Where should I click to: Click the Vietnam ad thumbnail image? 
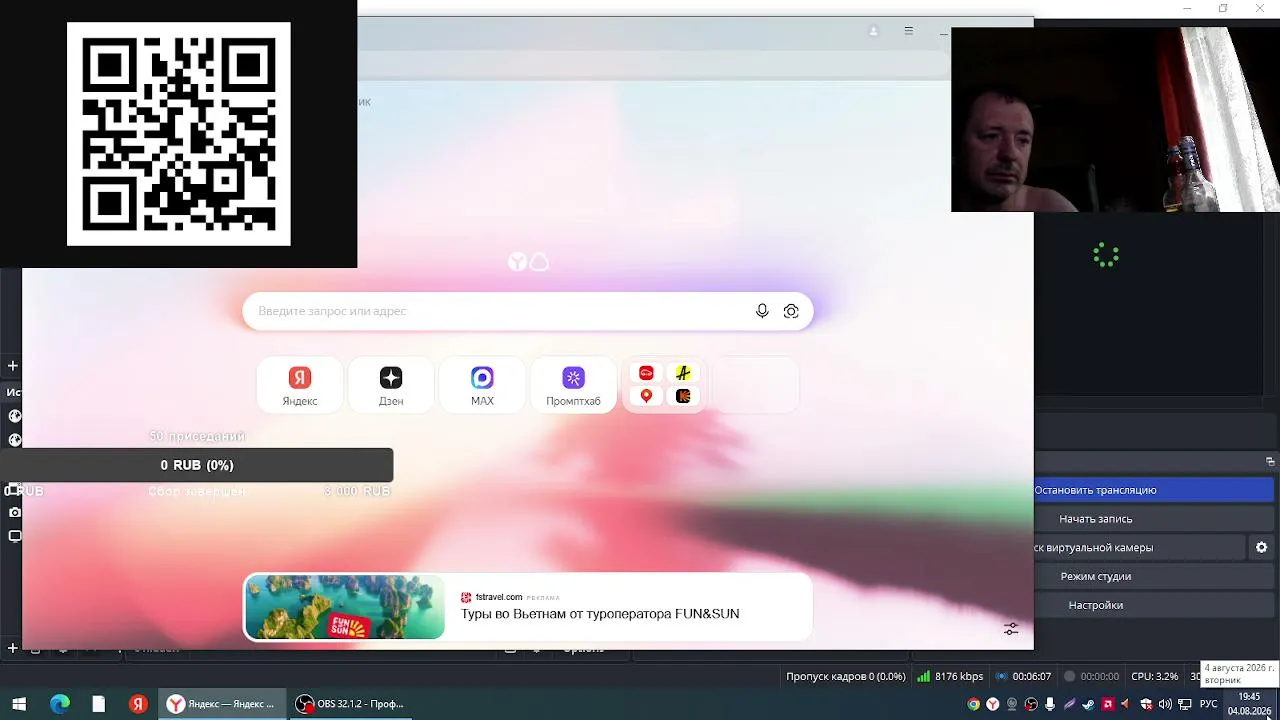(x=345, y=607)
